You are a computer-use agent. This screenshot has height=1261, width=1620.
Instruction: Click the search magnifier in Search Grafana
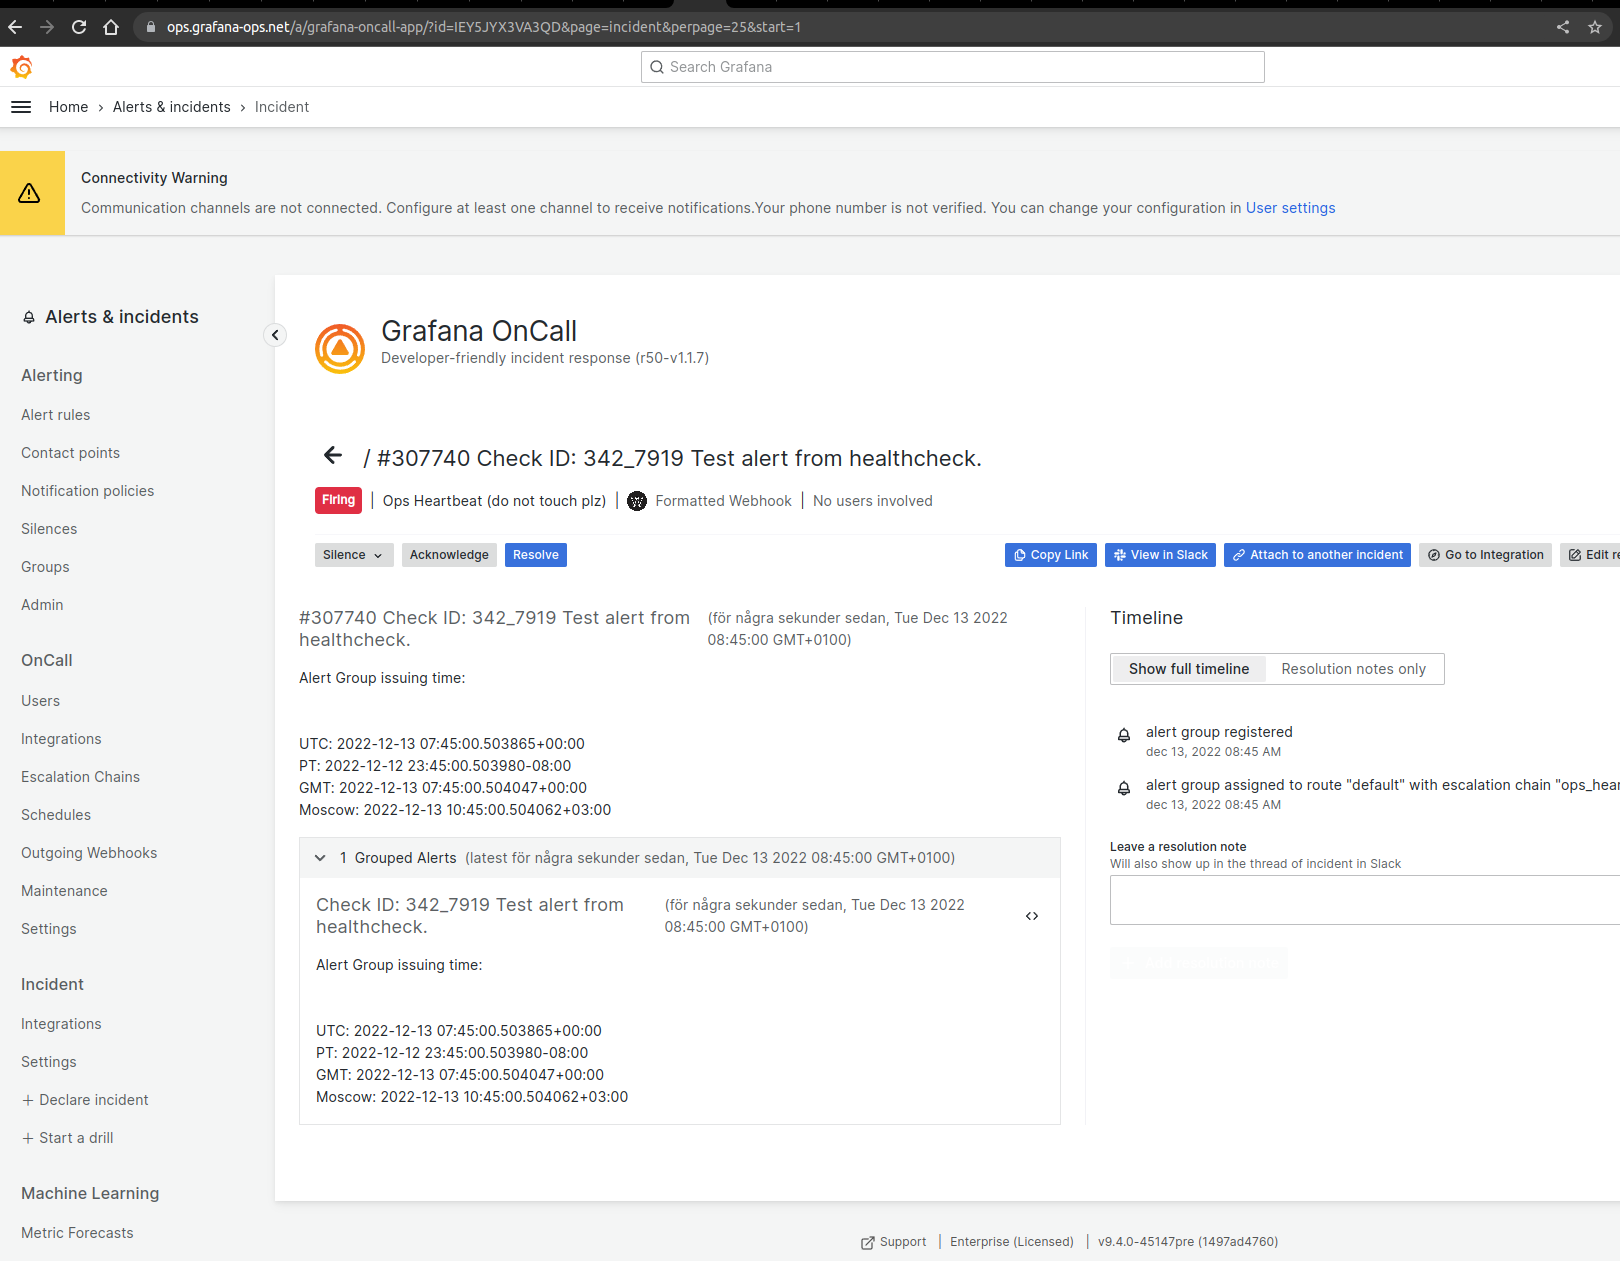[657, 66]
